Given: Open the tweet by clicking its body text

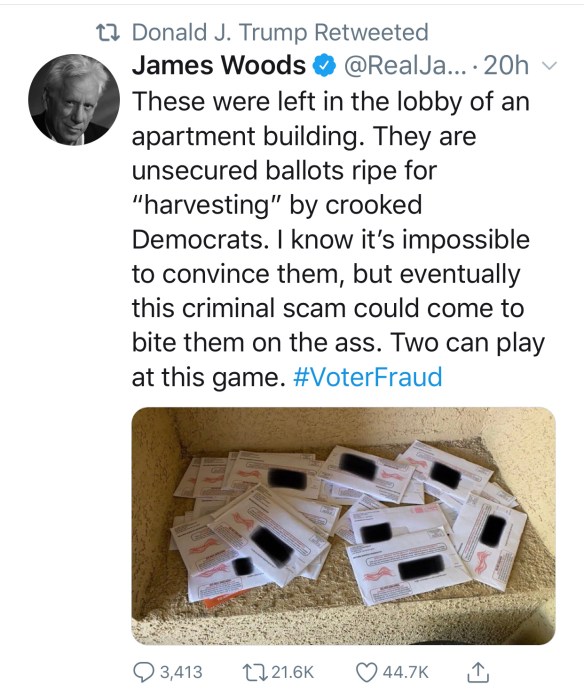Looking at the screenshot, I should click(338, 239).
